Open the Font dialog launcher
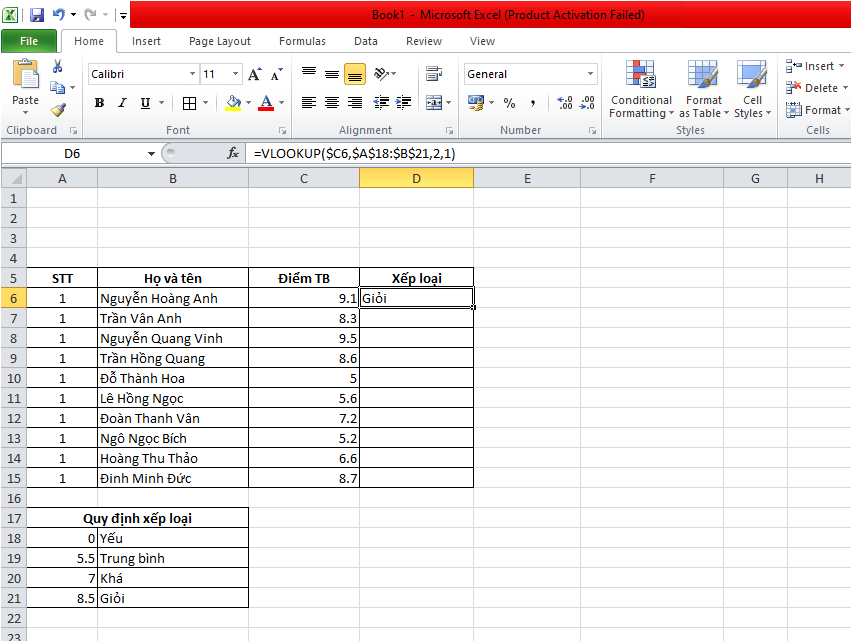 point(282,131)
